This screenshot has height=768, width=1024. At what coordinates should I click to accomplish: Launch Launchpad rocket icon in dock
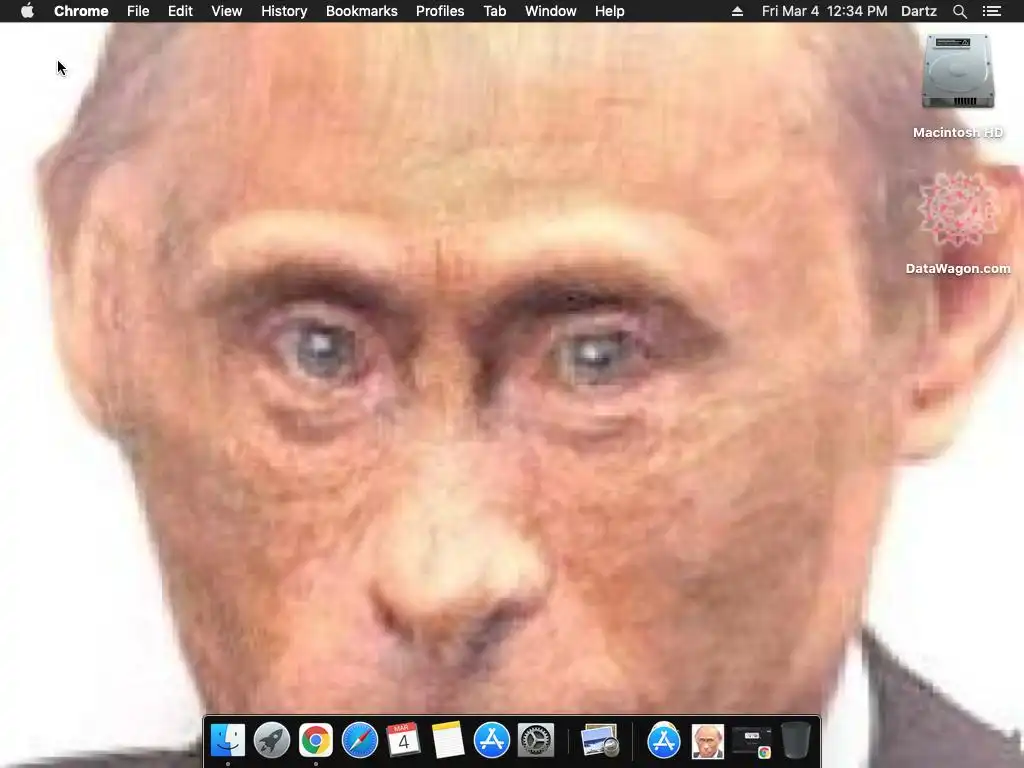click(x=272, y=740)
